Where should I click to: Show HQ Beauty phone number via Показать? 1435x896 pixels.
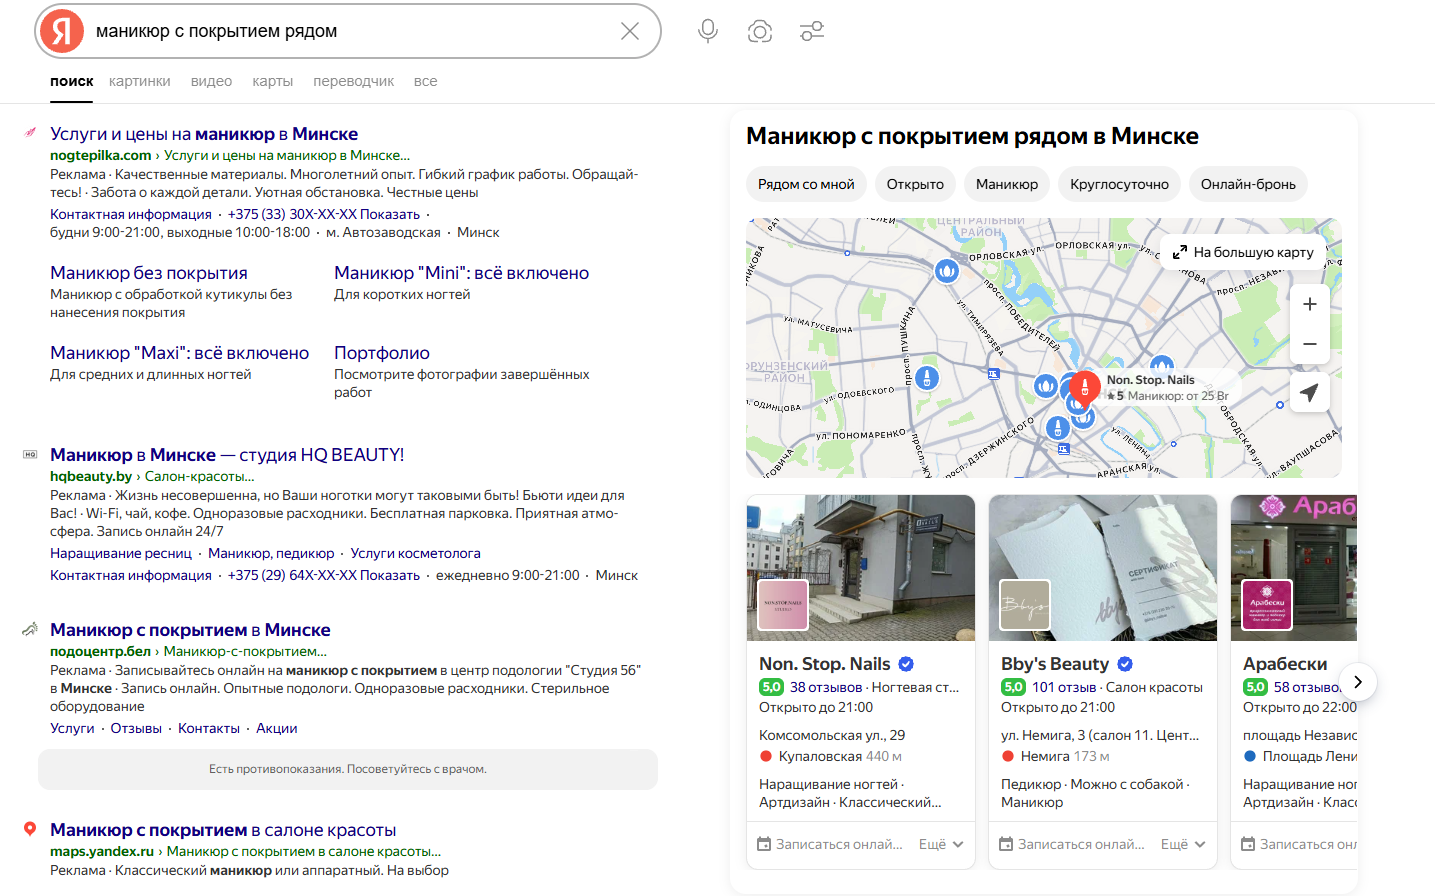(x=390, y=575)
